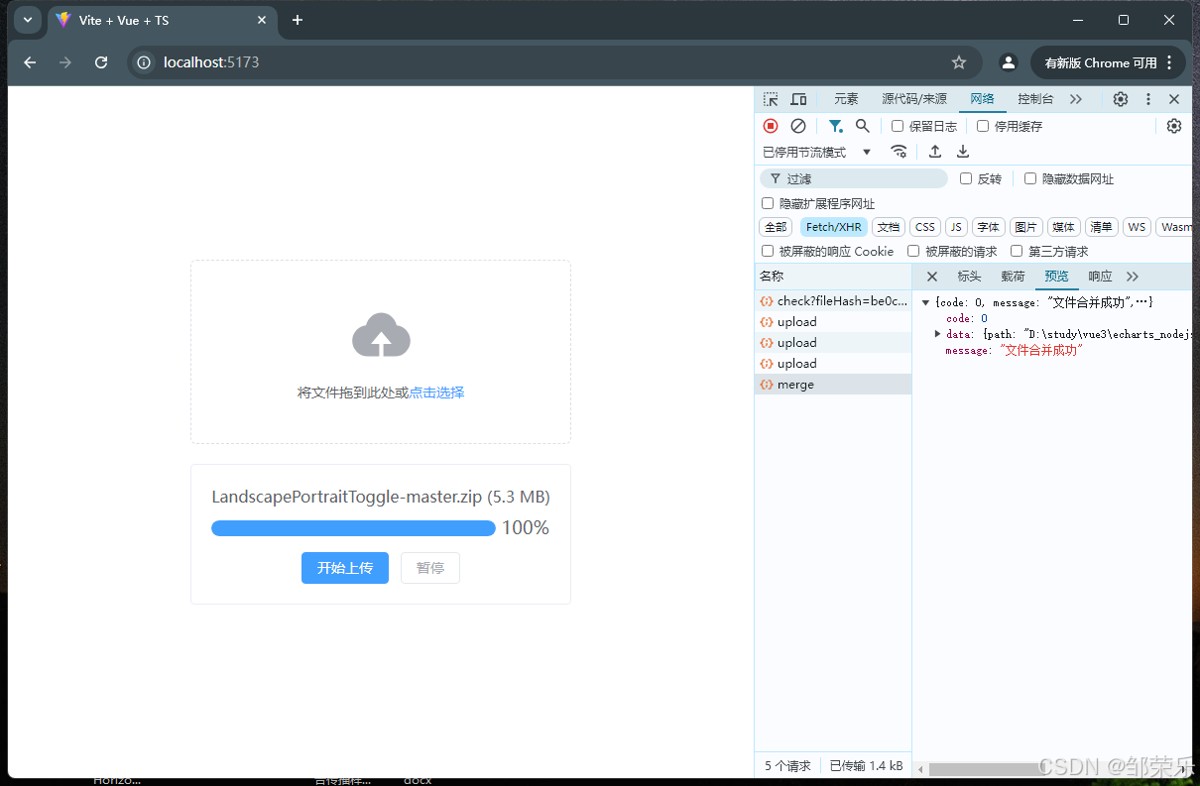Select the merge request row
Screen dimensions: 1200x786
click(x=833, y=384)
